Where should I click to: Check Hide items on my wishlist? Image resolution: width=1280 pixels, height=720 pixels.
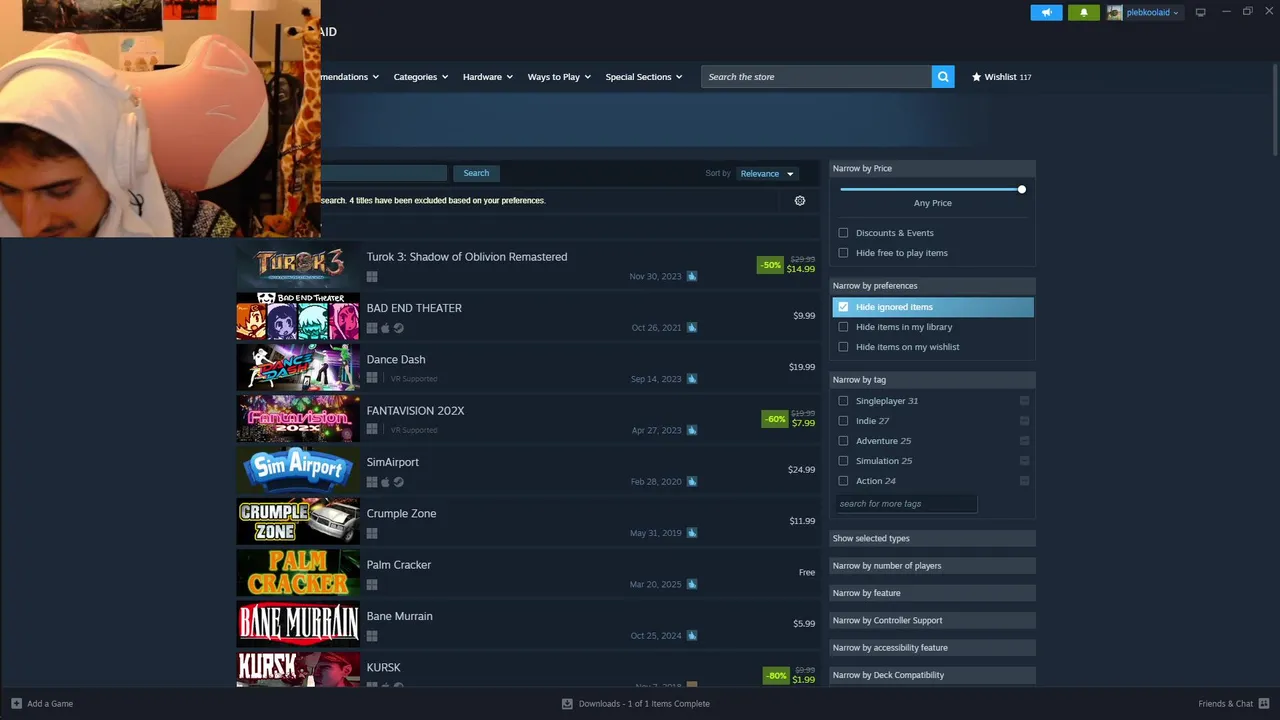click(843, 347)
